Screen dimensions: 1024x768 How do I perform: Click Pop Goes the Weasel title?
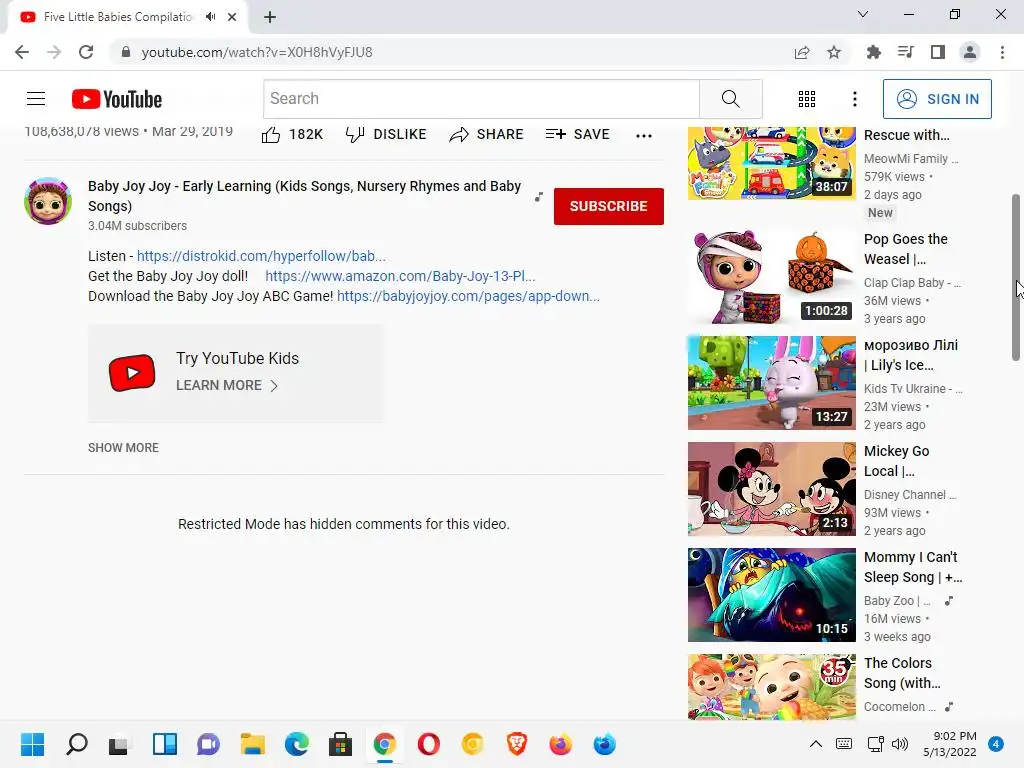click(x=906, y=249)
